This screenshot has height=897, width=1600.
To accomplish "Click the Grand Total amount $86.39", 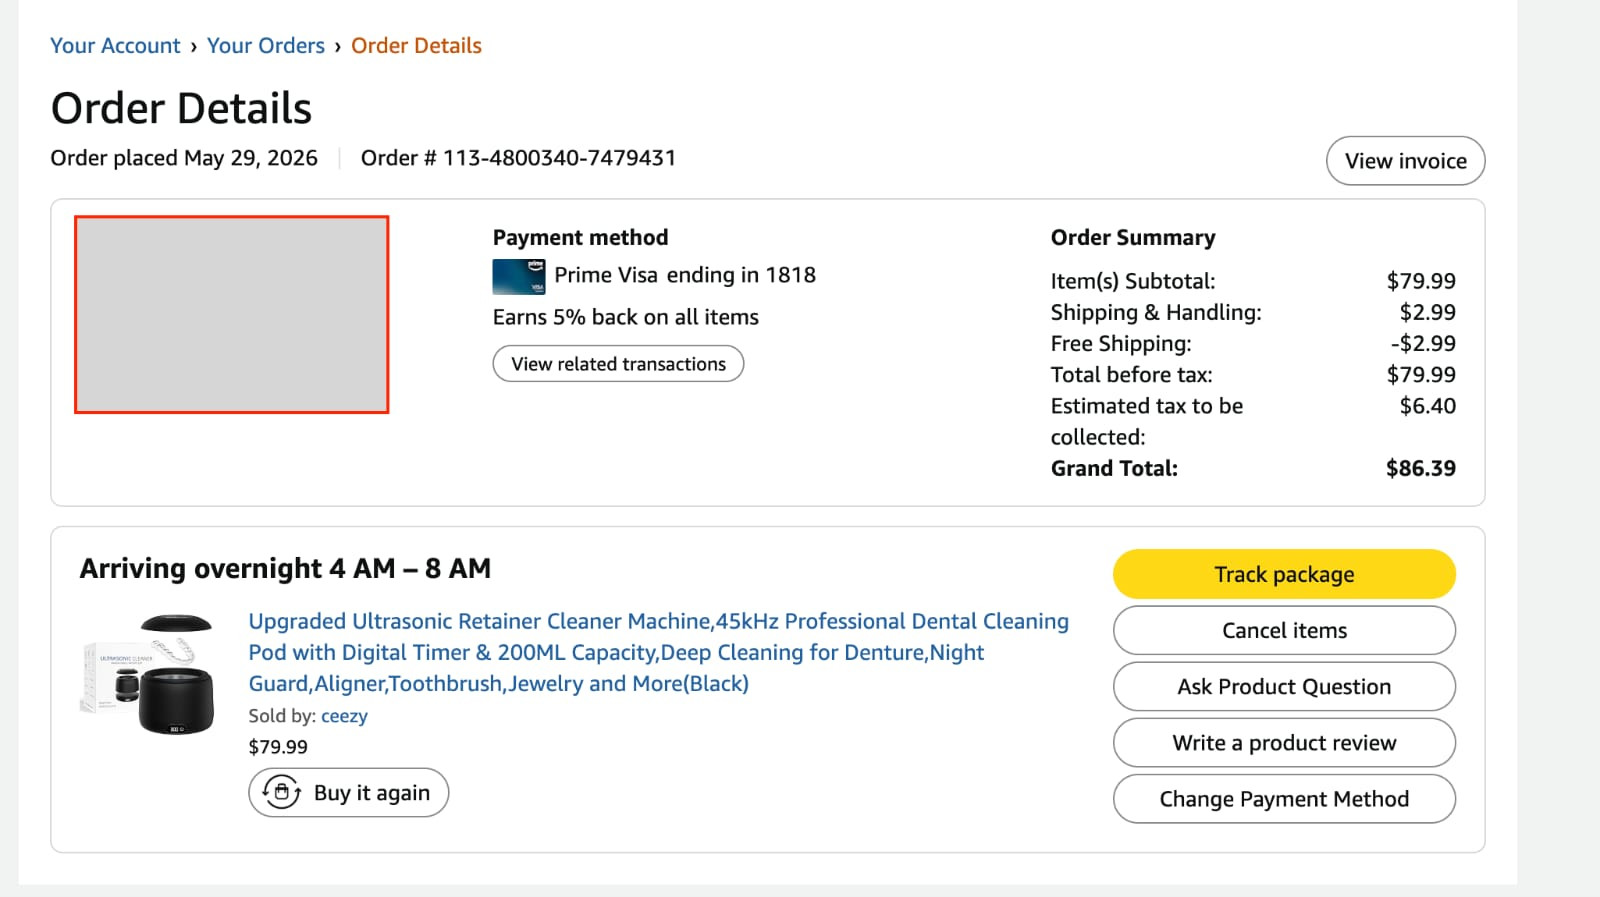I will click(1420, 468).
